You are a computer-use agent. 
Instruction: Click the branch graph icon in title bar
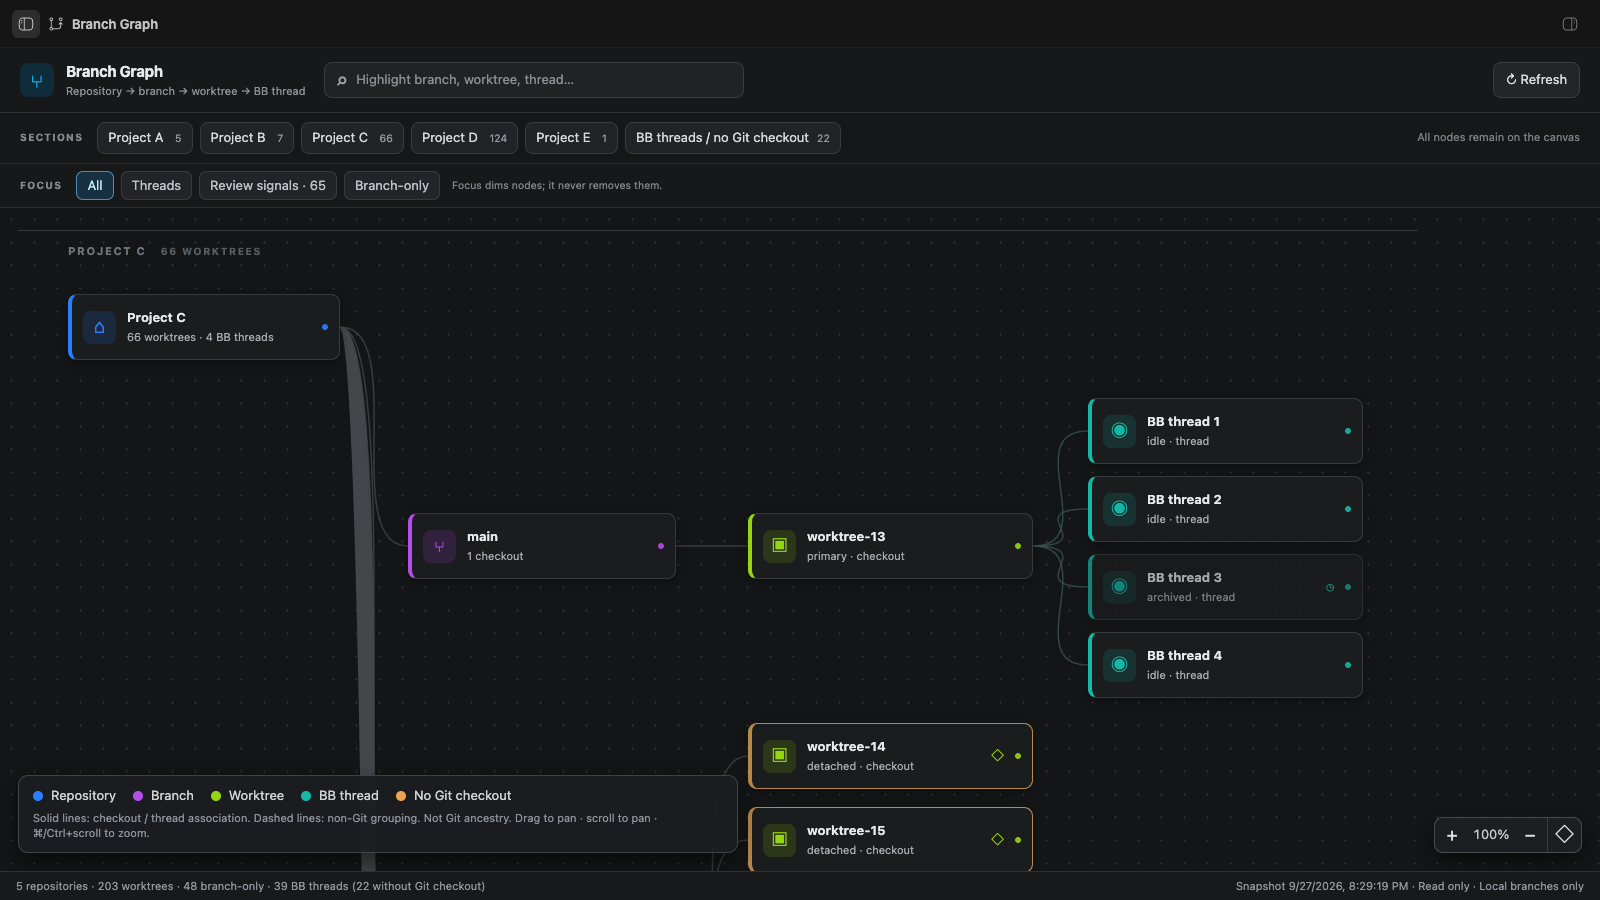(56, 24)
